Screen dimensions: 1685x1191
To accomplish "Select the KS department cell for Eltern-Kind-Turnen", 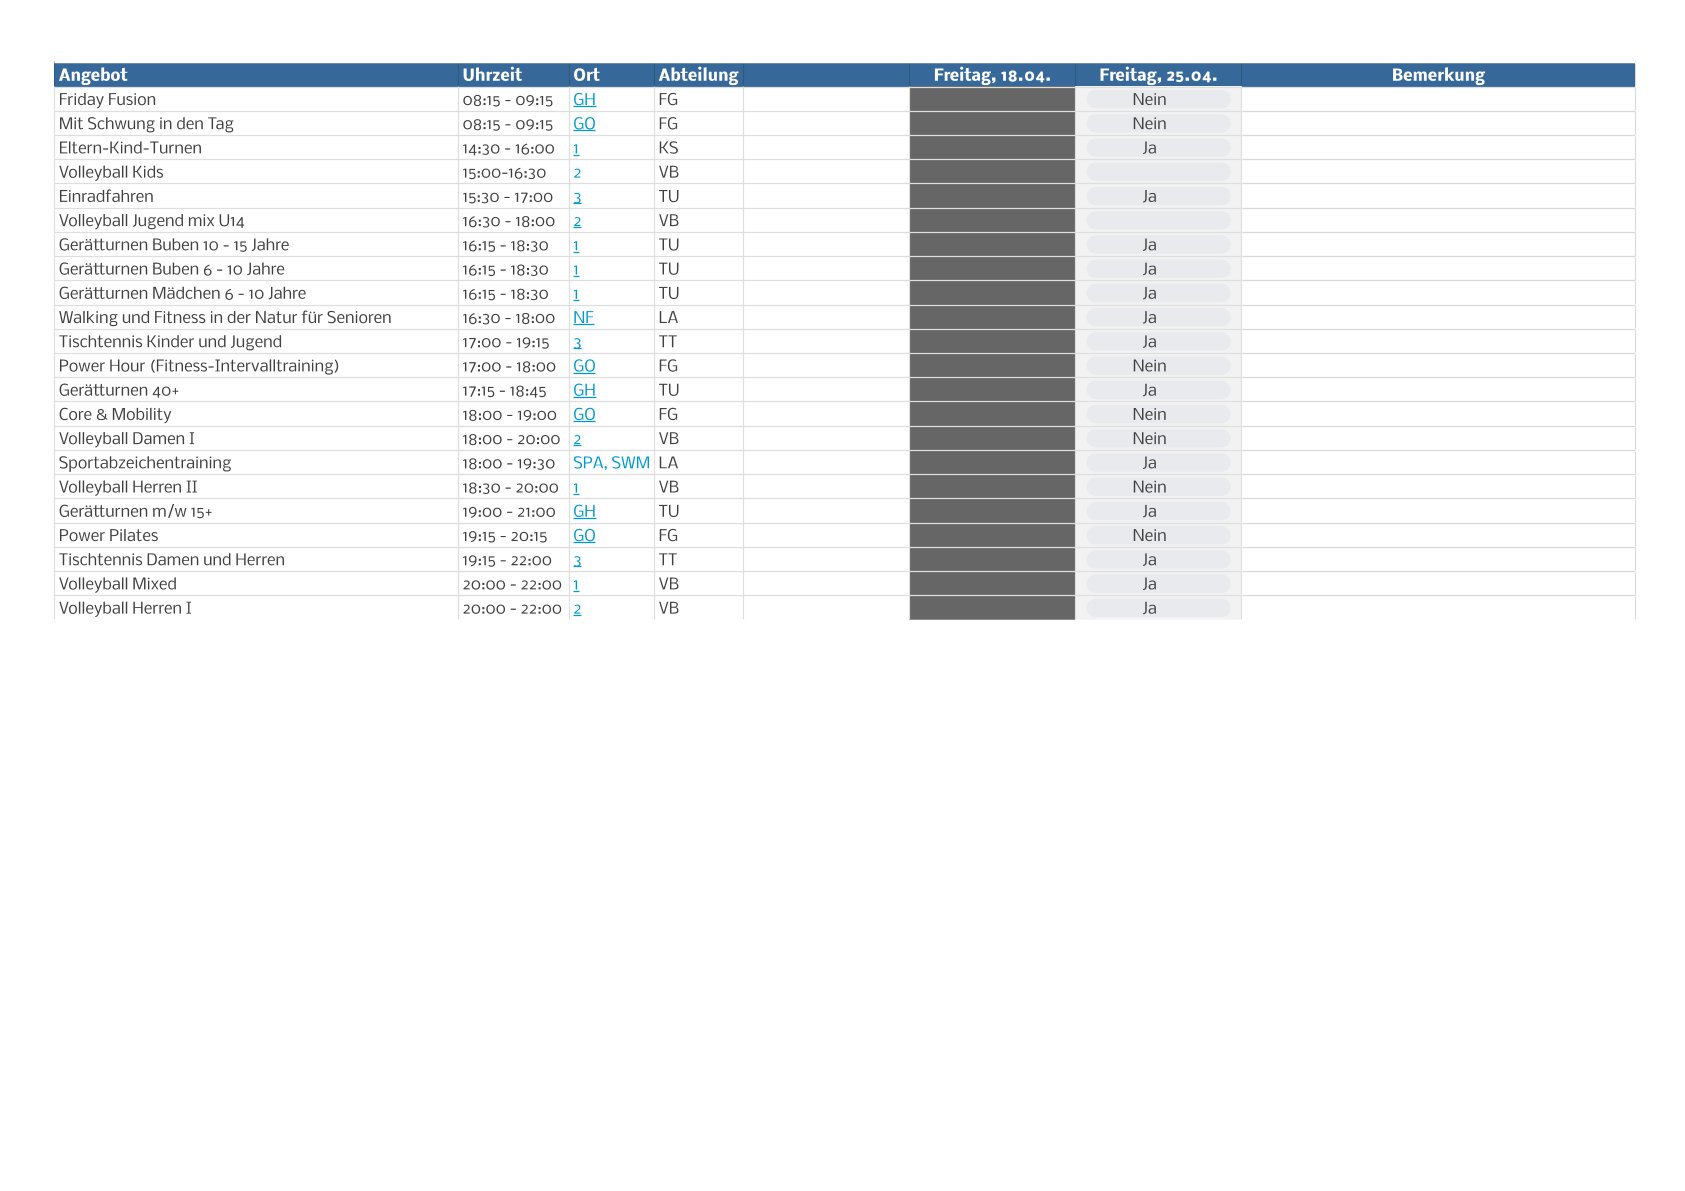I will [x=699, y=148].
